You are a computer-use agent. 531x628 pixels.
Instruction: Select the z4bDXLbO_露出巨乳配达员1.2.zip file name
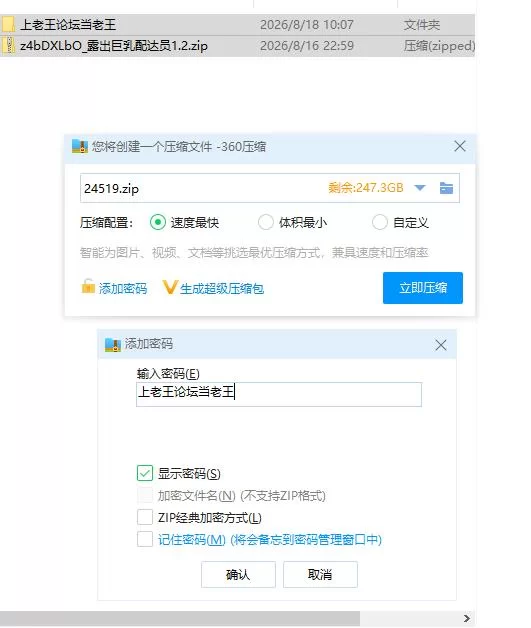pos(114,46)
